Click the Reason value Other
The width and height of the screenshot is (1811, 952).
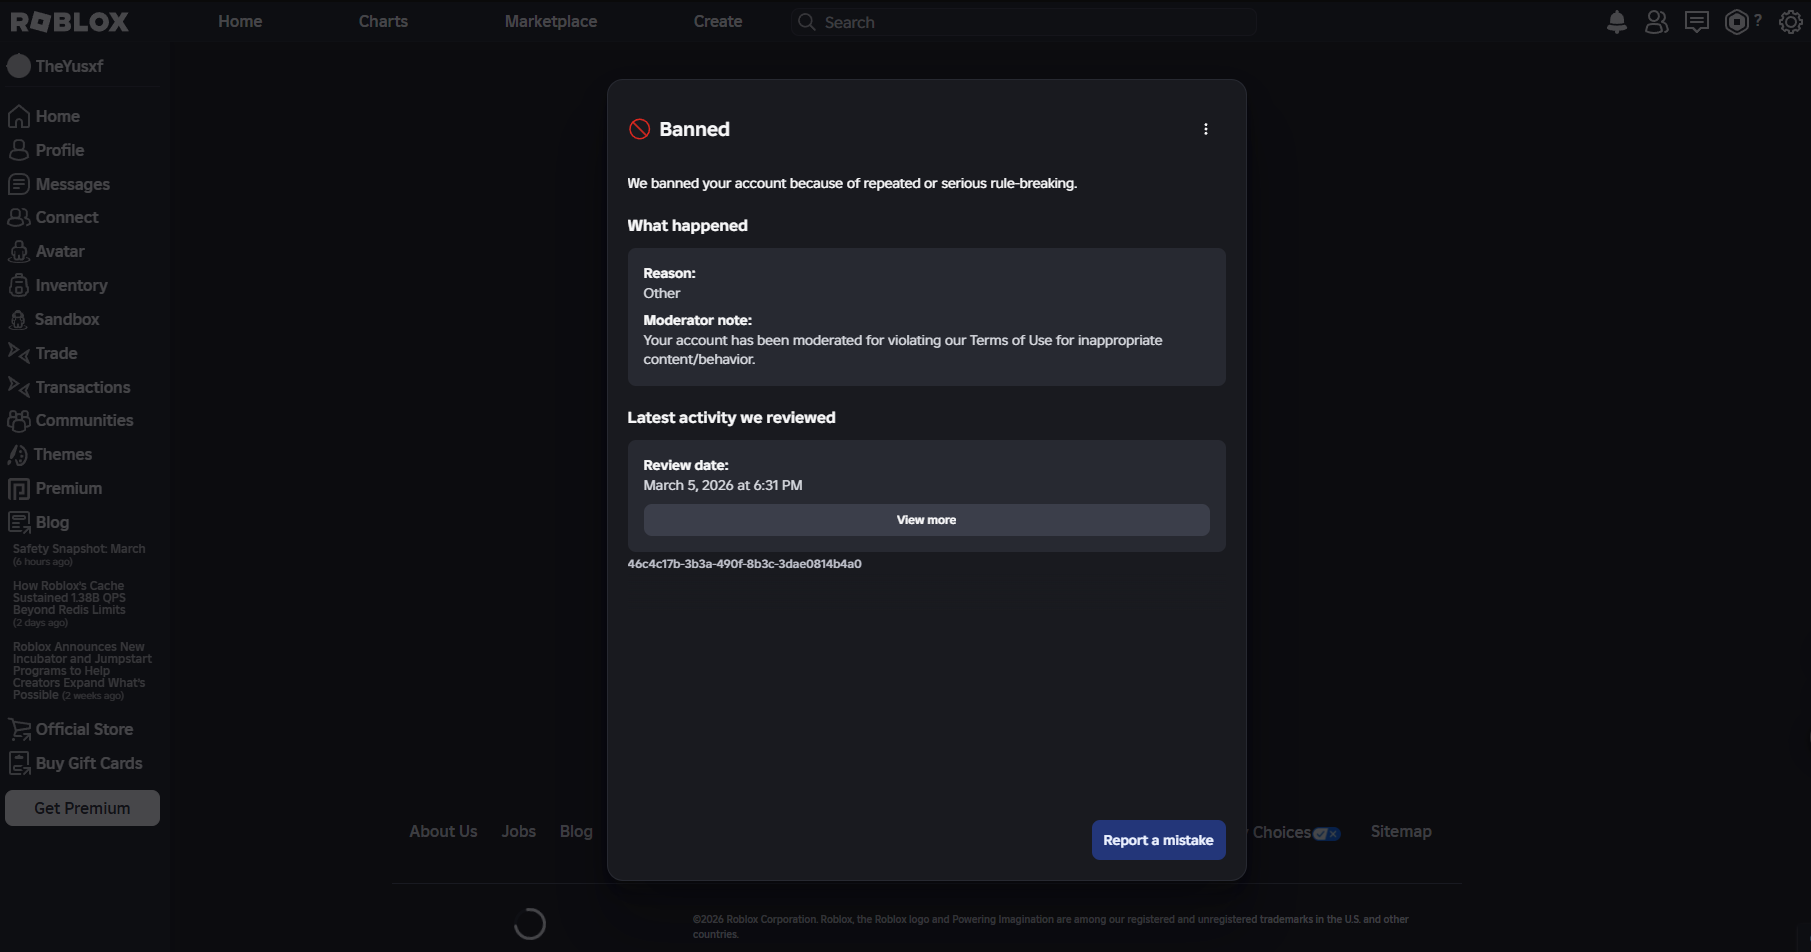point(662,293)
